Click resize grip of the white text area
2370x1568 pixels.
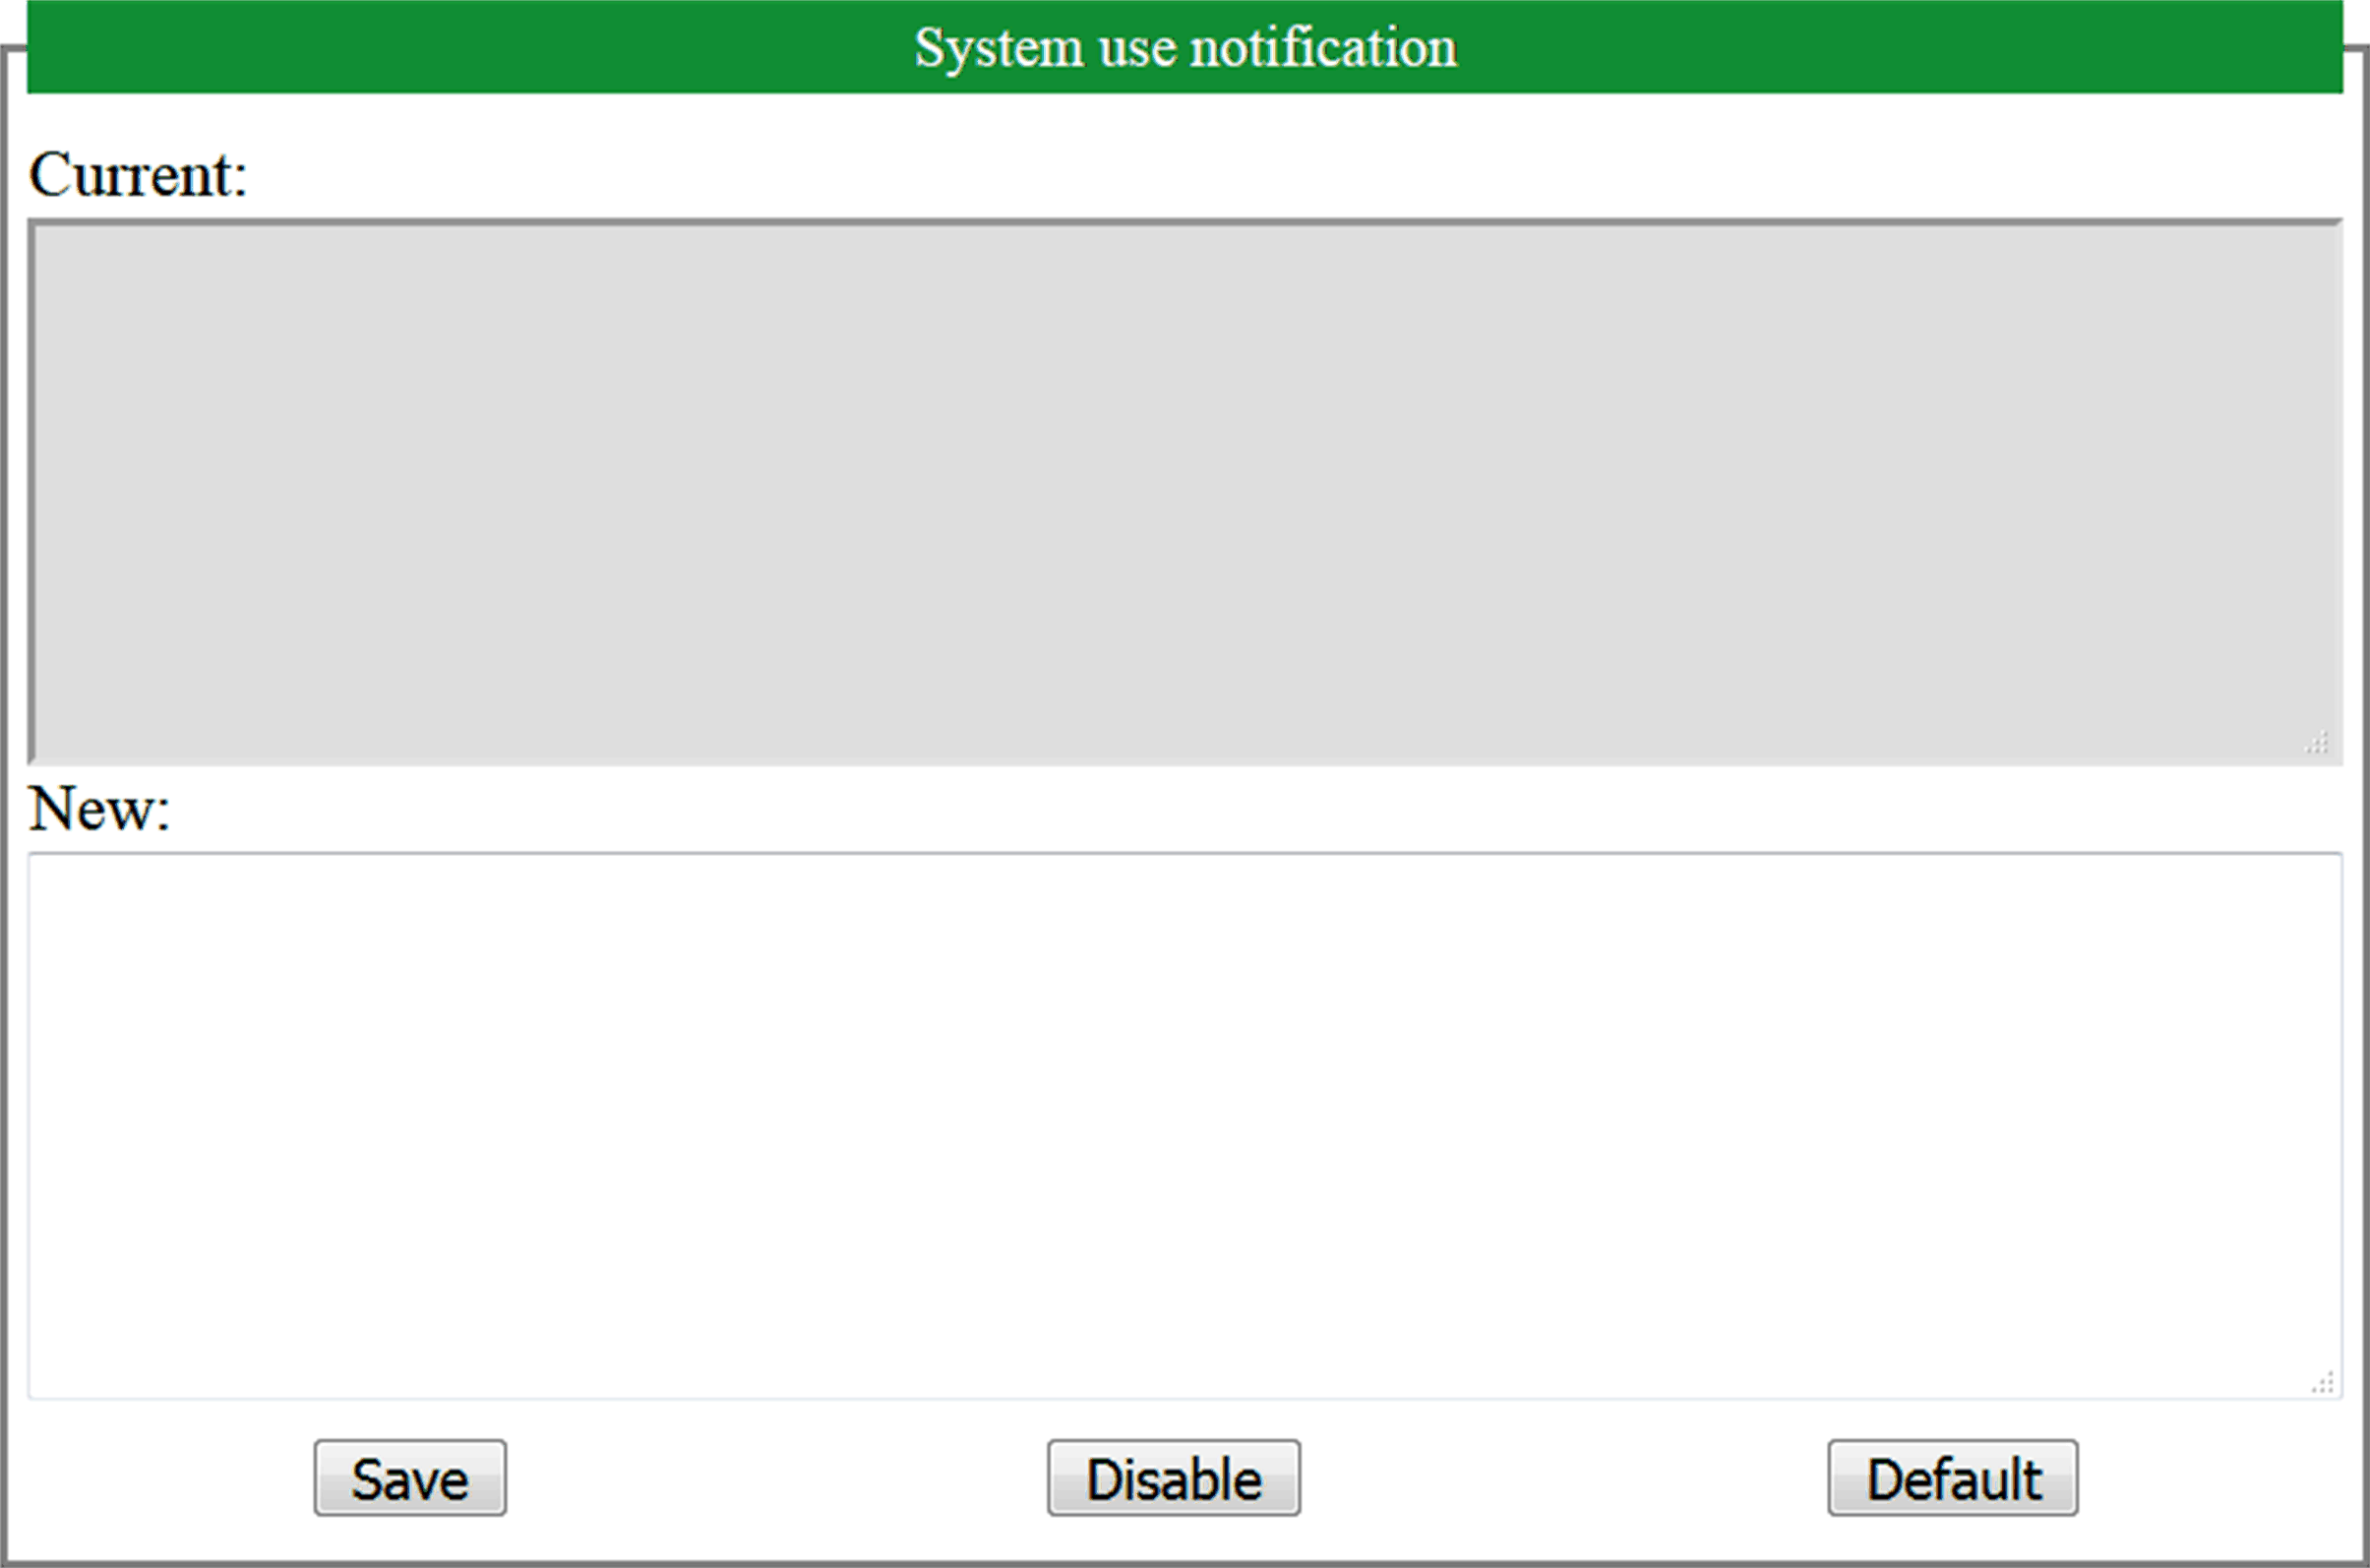[2322, 1382]
